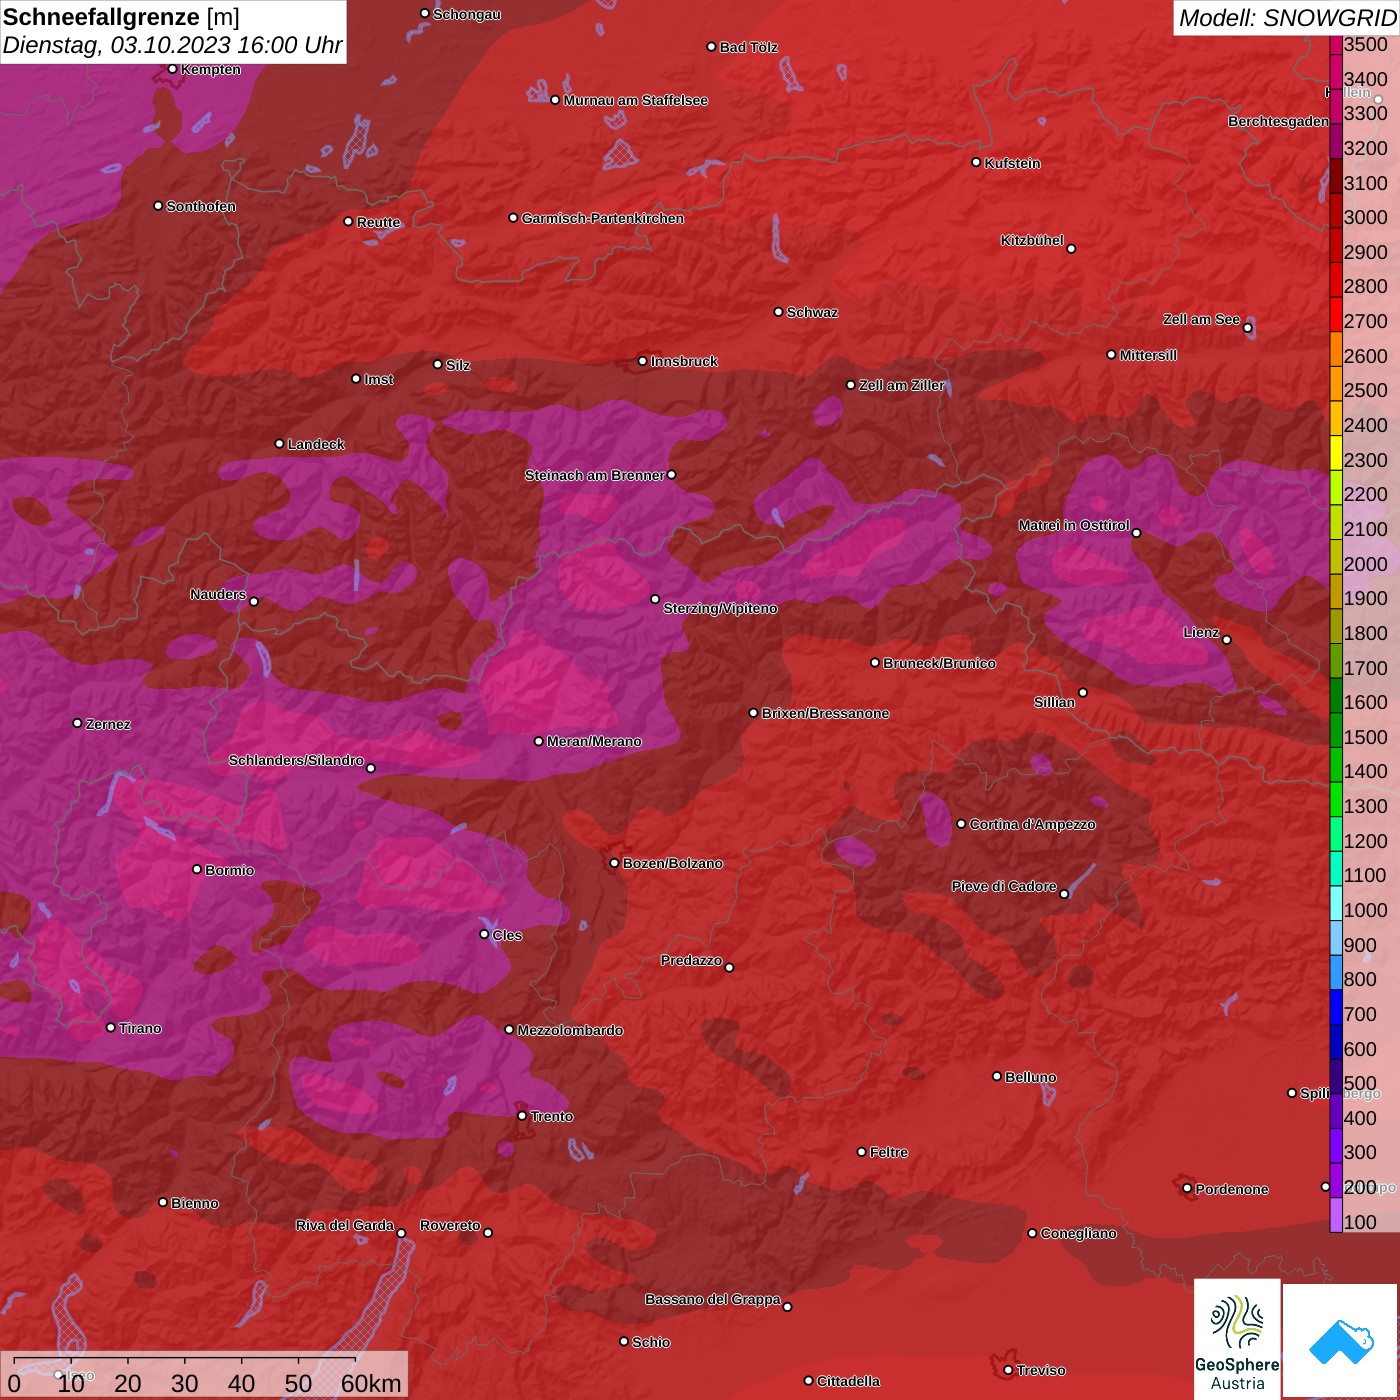
Task: Select the Sterzing/Vipiteno location dot
Action: (x=656, y=599)
